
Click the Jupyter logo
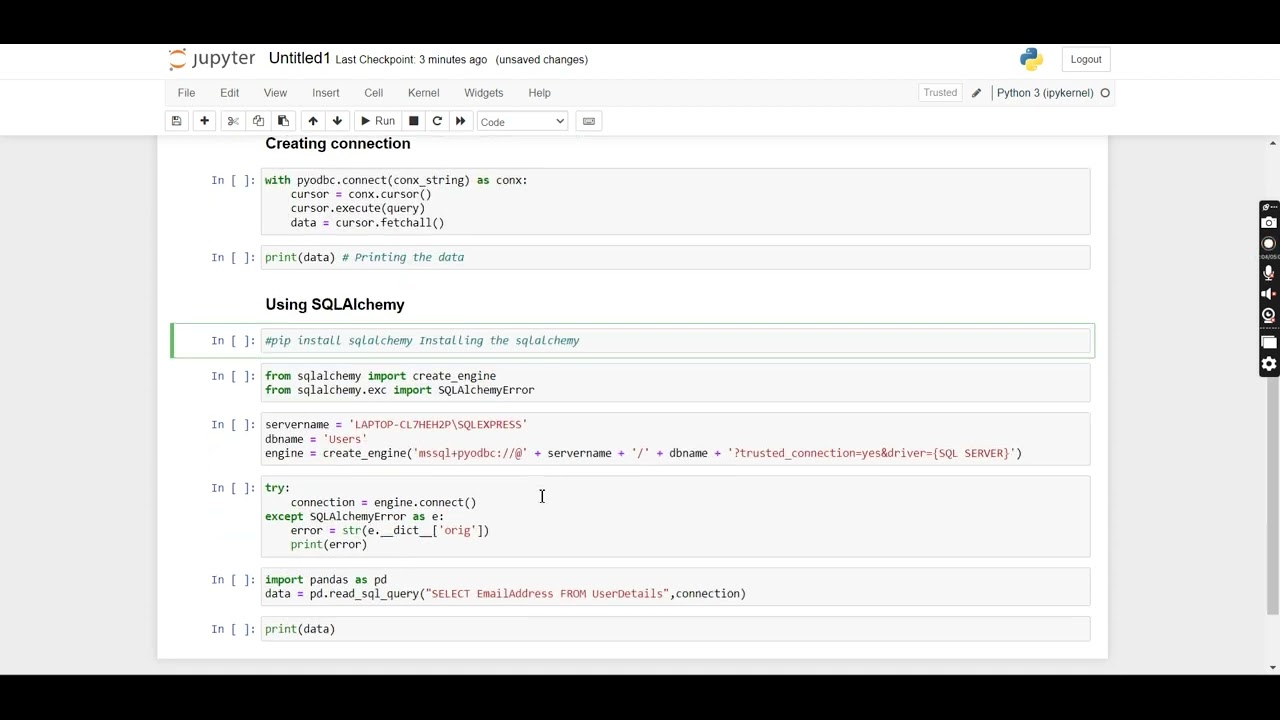coord(211,59)
